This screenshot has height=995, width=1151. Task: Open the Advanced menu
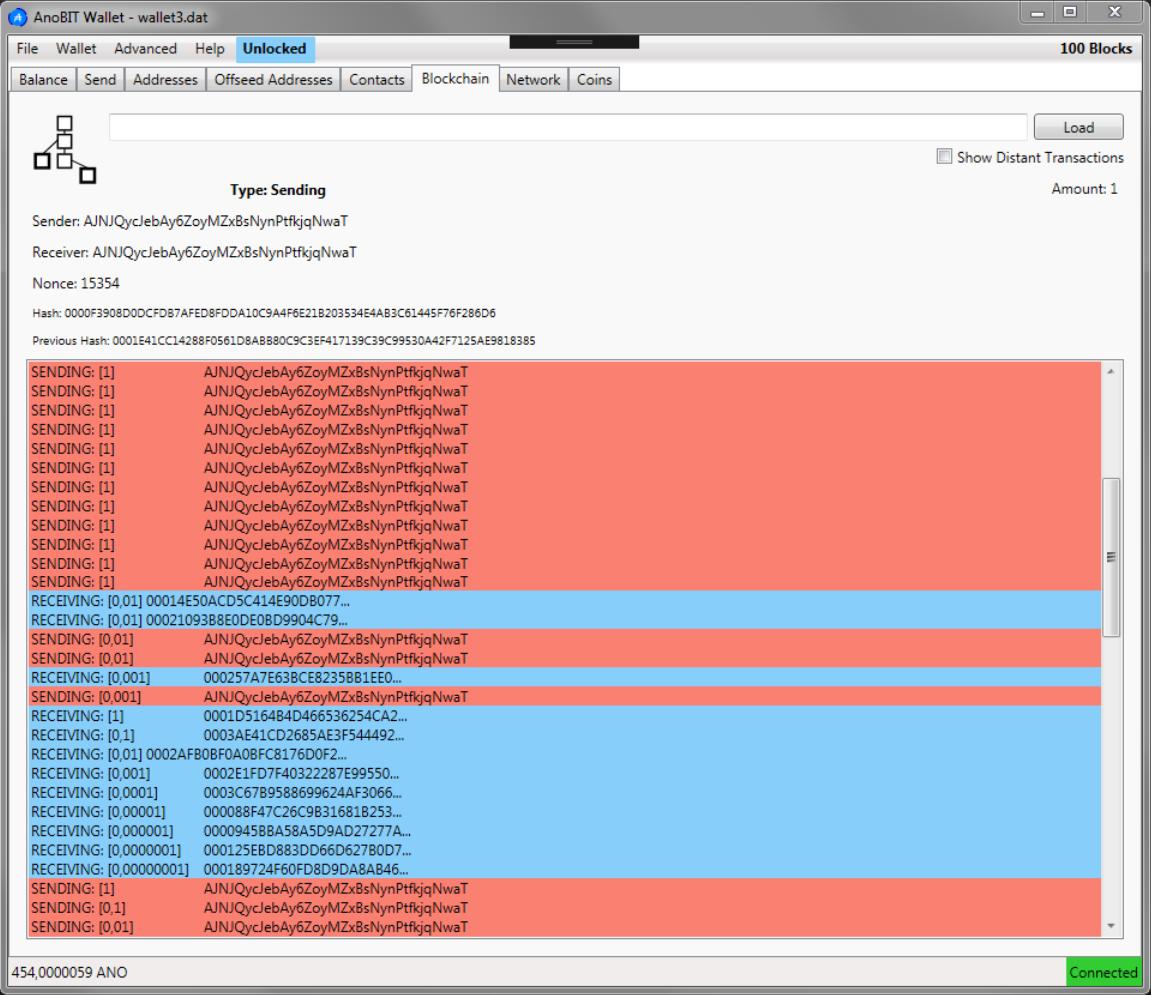click(x=145, y=48)
